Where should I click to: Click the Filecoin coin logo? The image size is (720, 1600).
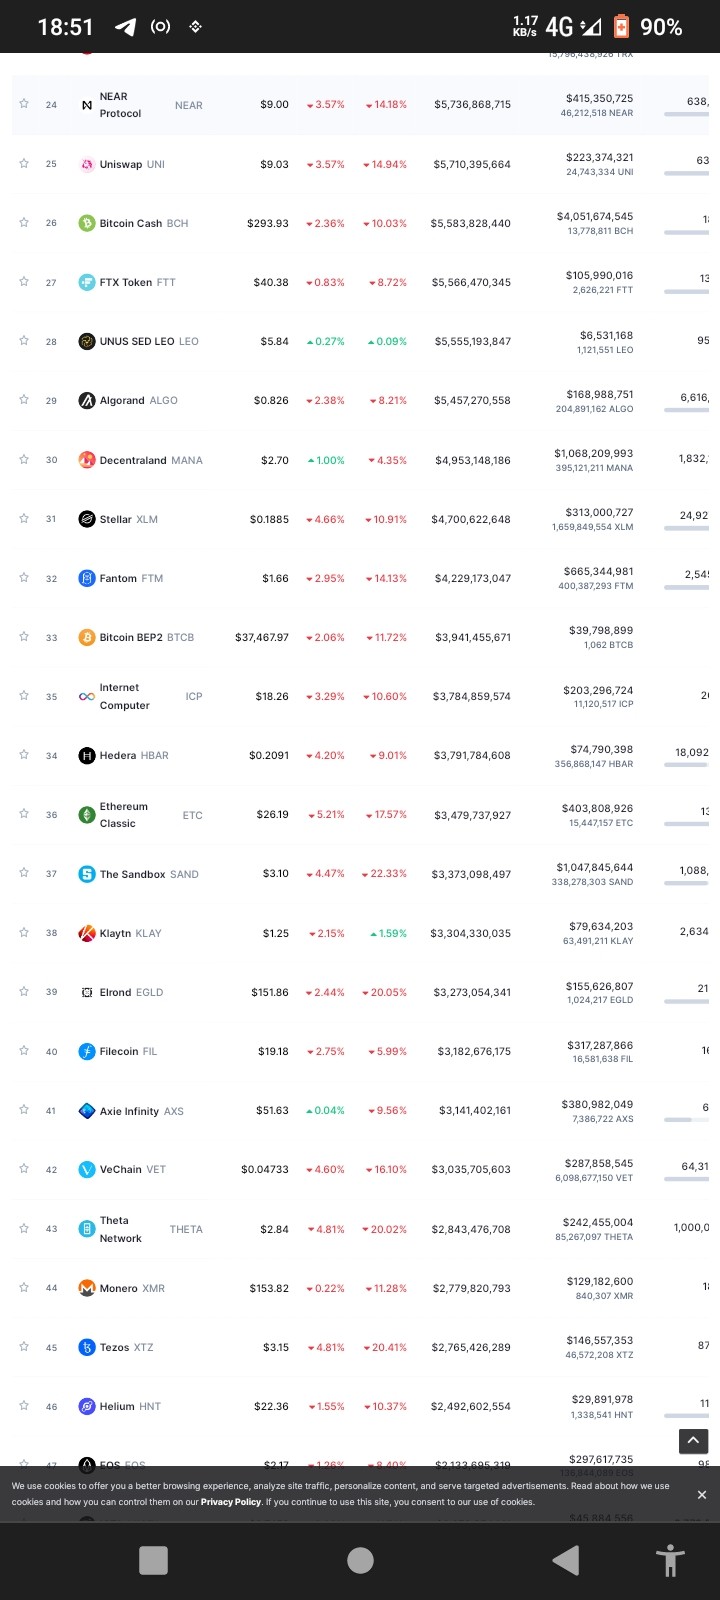pos(87,1051)
